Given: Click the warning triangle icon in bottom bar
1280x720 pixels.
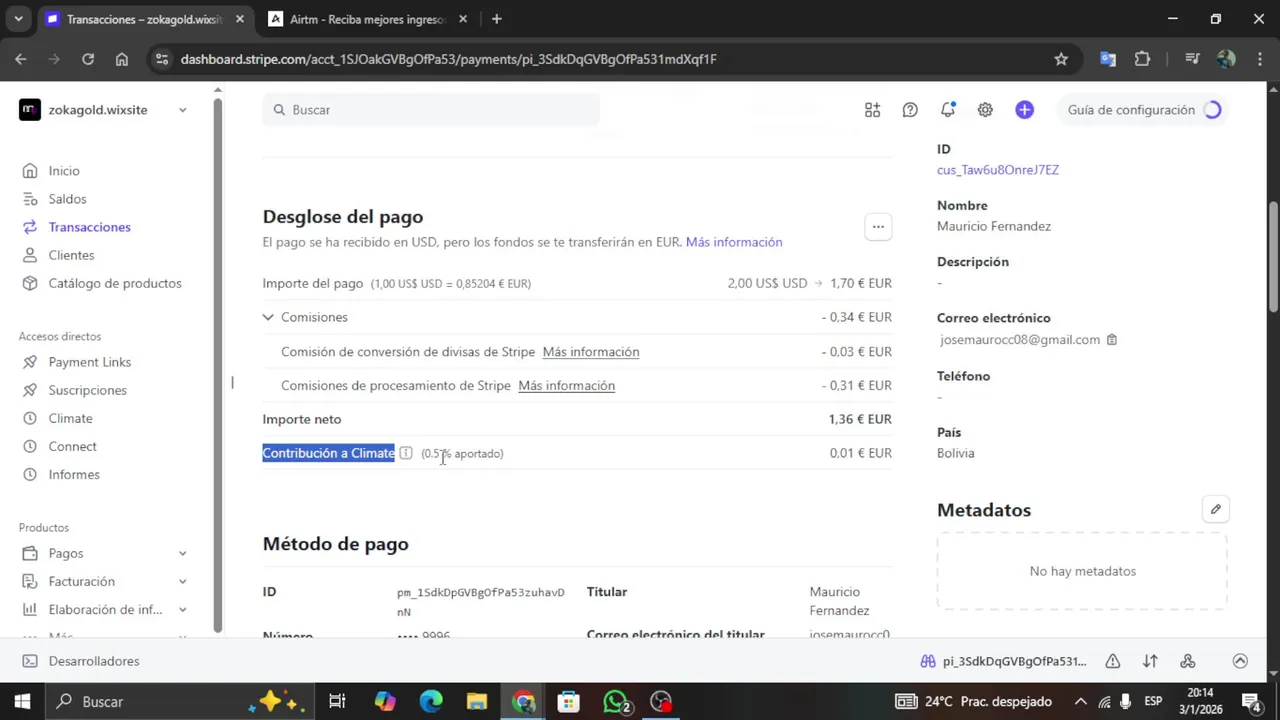Looking at the screenshot, I should (x=1112, y=661).
